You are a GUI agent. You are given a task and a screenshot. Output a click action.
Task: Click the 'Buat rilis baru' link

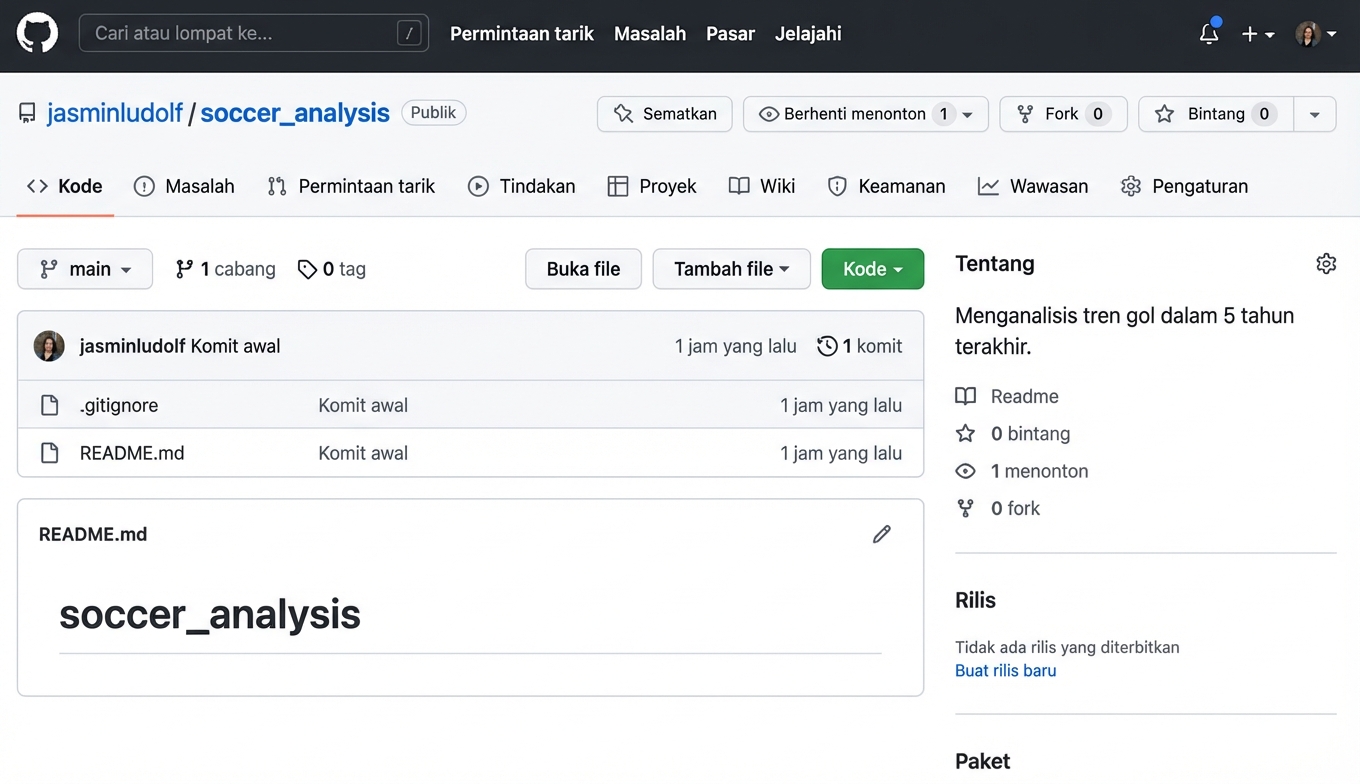tap(1005, 671)
